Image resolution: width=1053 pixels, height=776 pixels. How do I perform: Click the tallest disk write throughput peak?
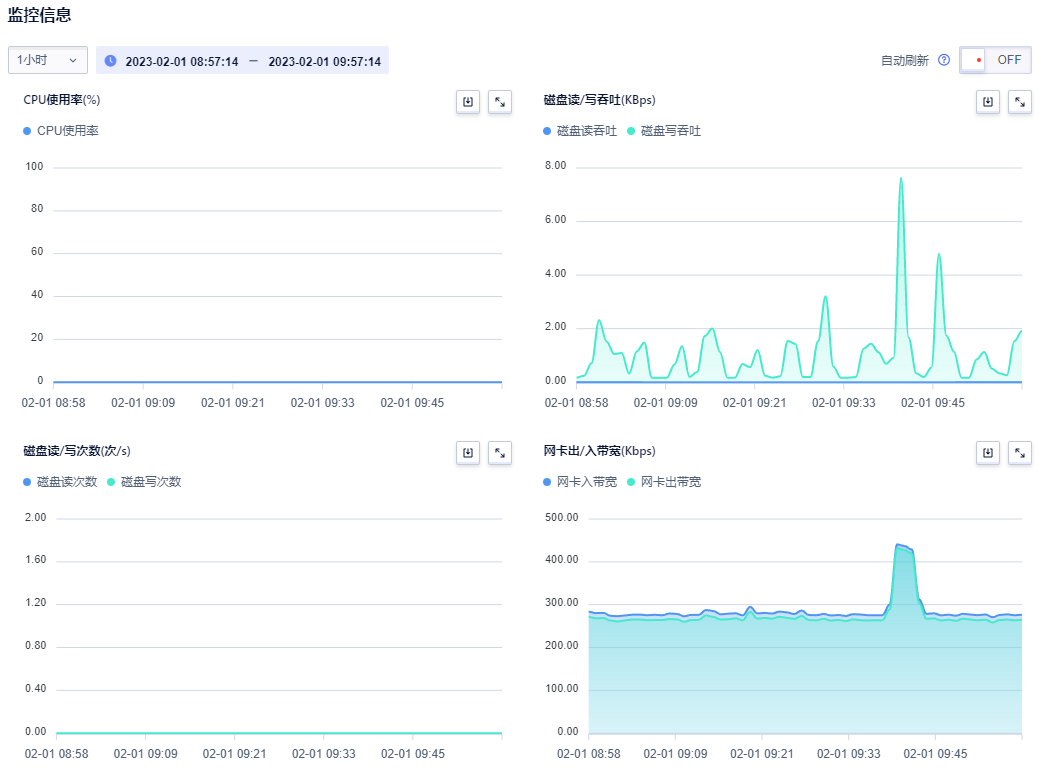(x=901, y=179)
